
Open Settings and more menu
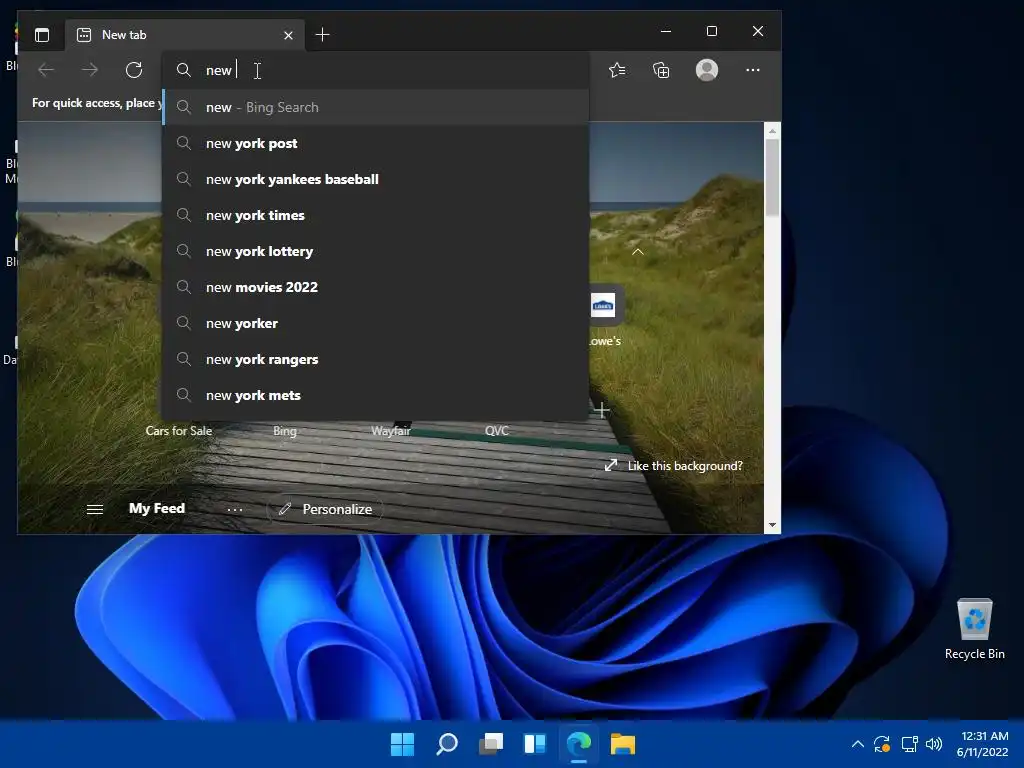pos(752,70)
